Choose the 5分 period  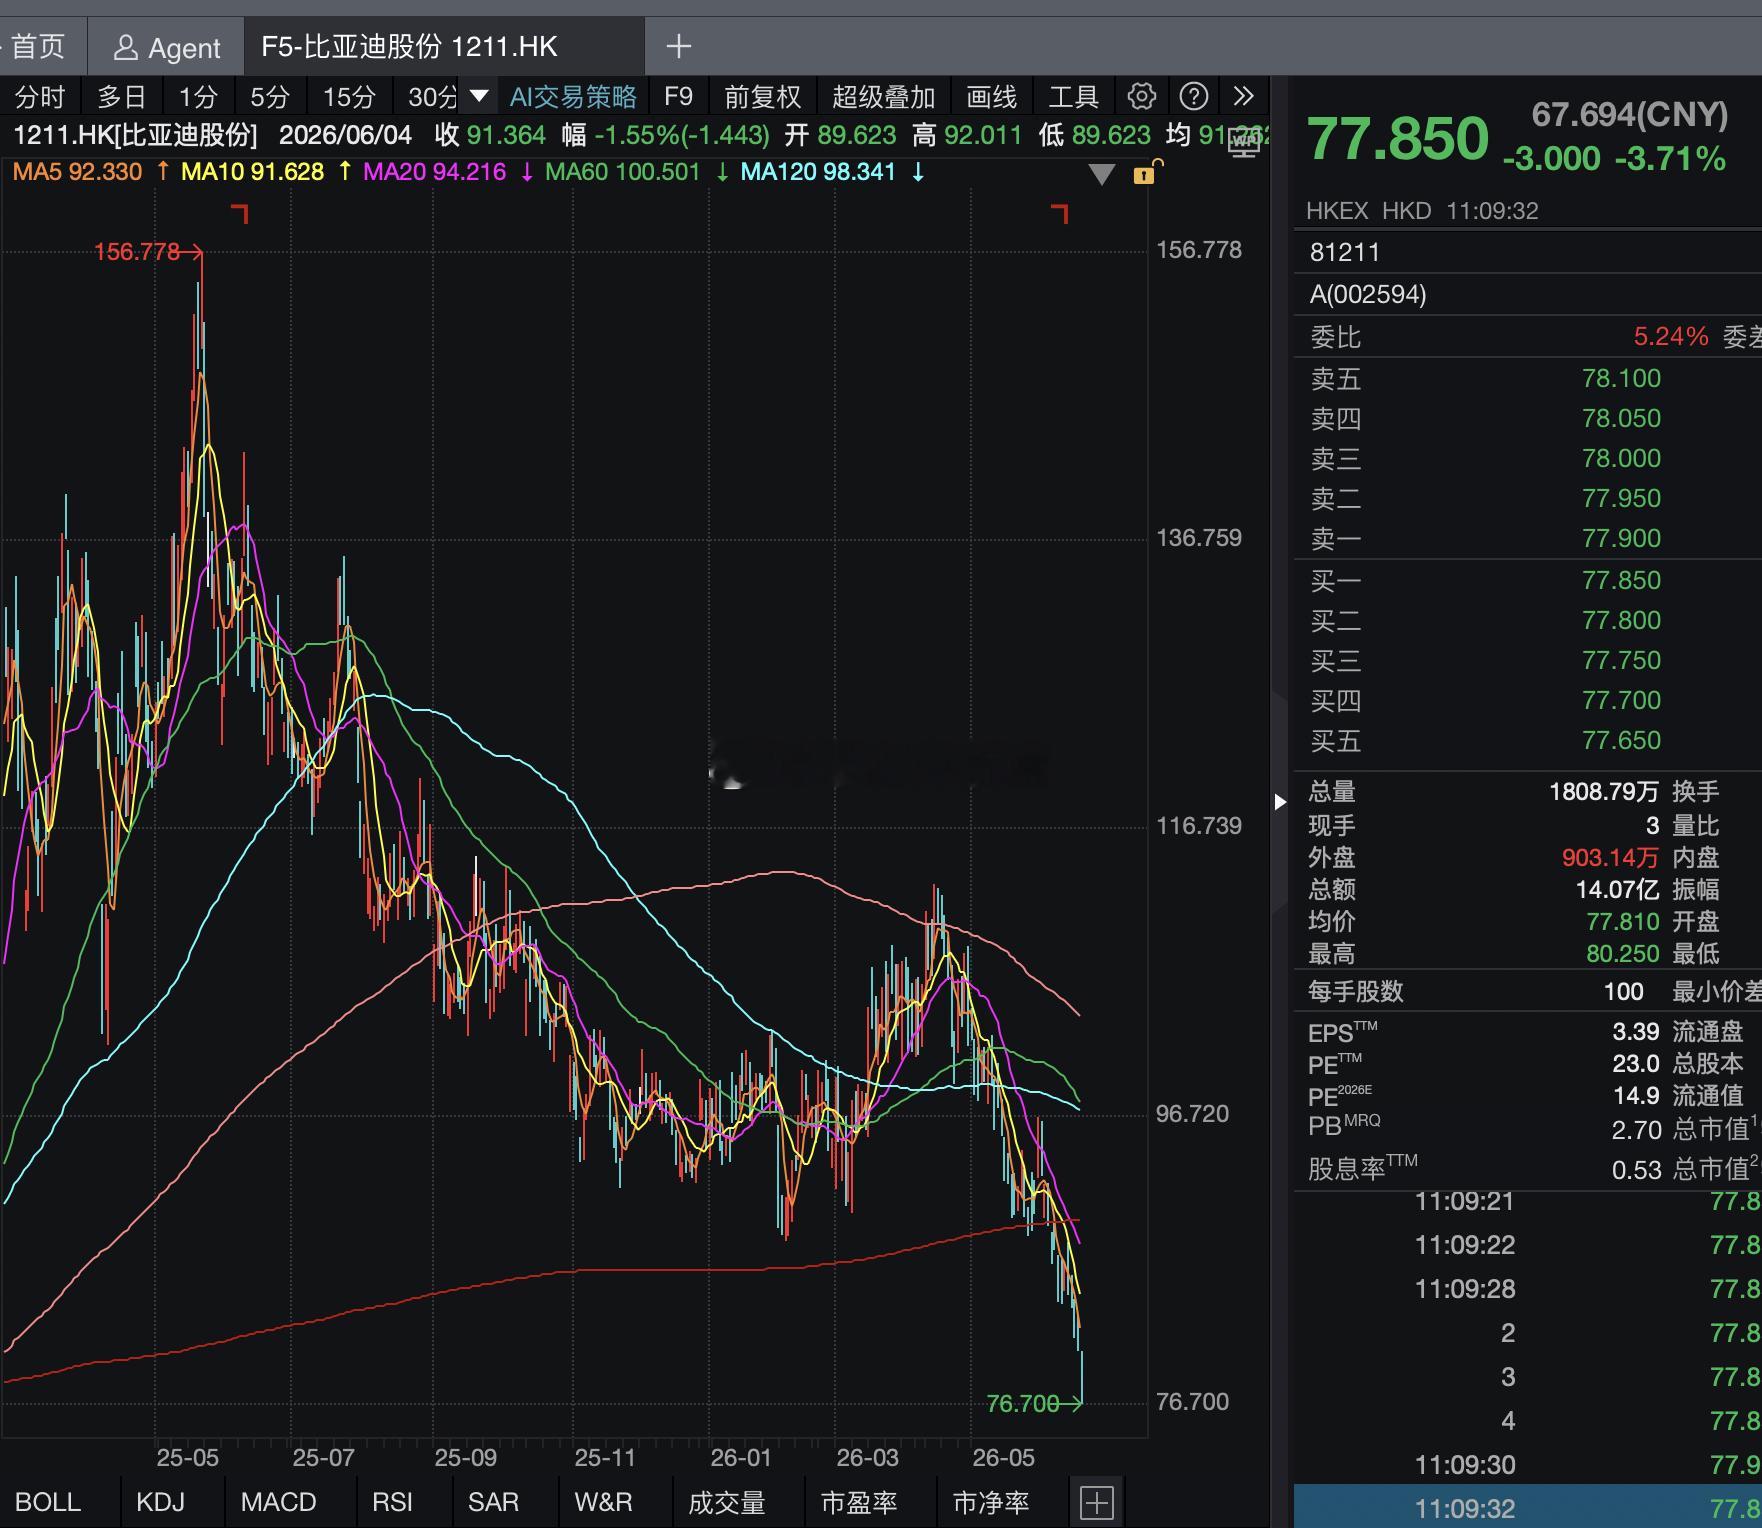click(269, 97)
